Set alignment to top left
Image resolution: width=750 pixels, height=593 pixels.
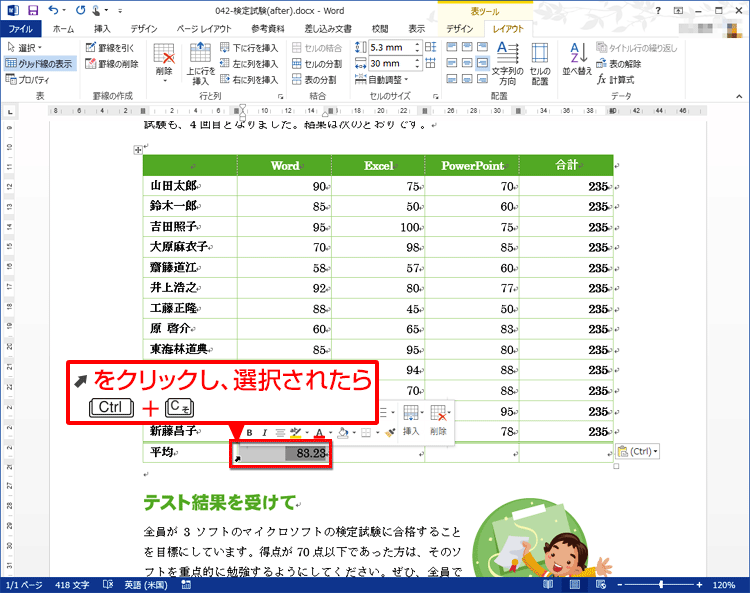click(x=452, y=47)
